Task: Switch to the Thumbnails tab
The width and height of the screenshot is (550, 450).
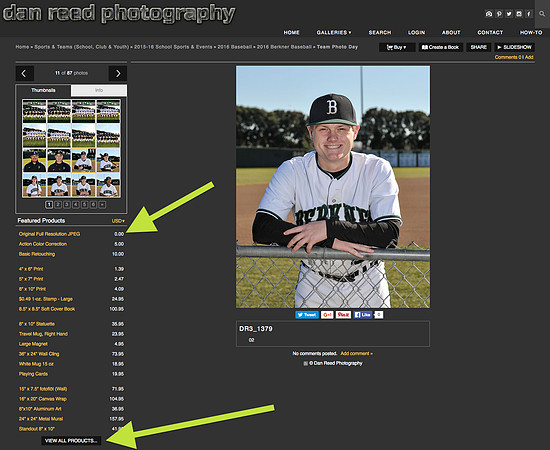Action: 43,90
